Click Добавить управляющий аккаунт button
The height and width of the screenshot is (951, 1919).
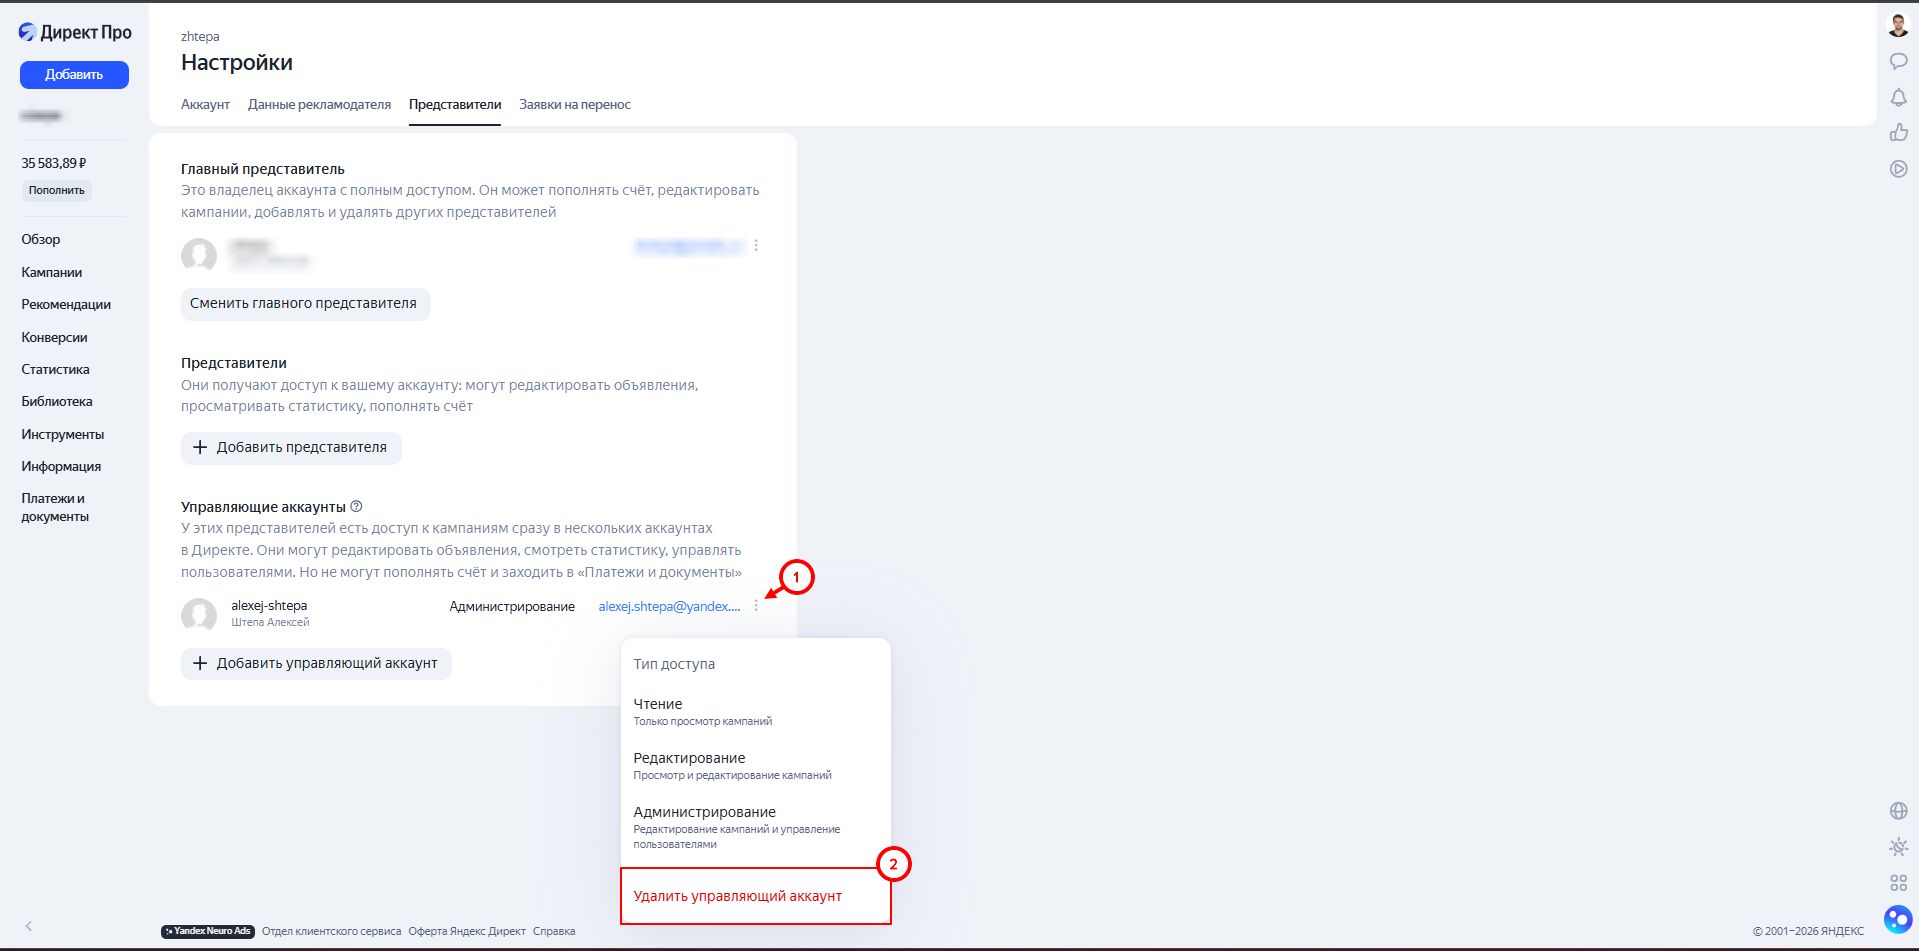(316, 664)
